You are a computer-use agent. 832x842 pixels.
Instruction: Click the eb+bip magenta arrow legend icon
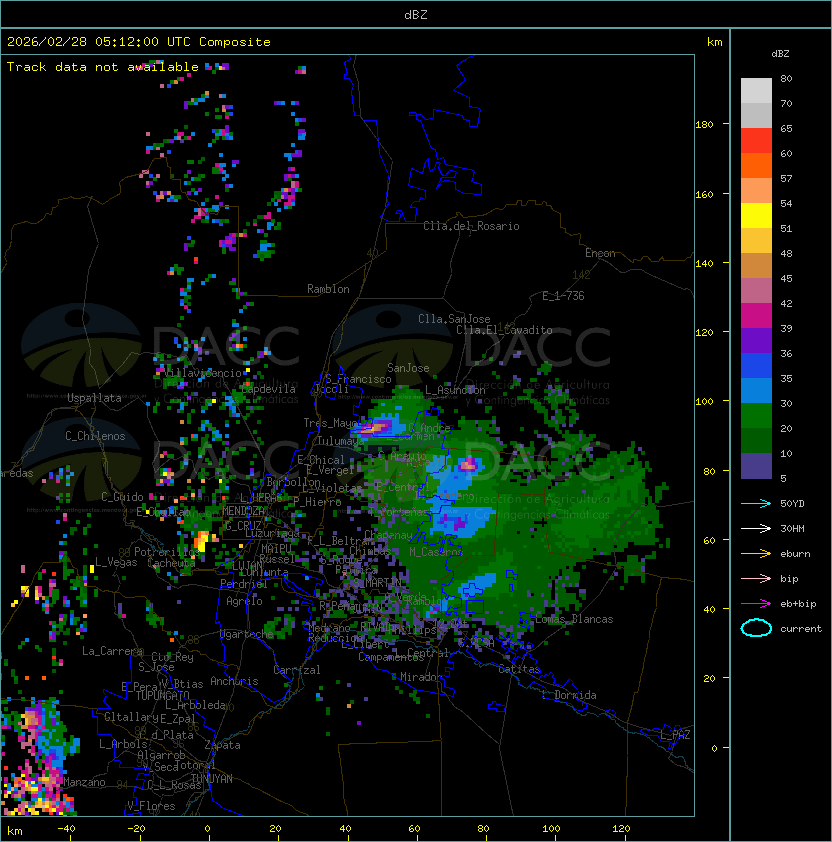[756, 604]
